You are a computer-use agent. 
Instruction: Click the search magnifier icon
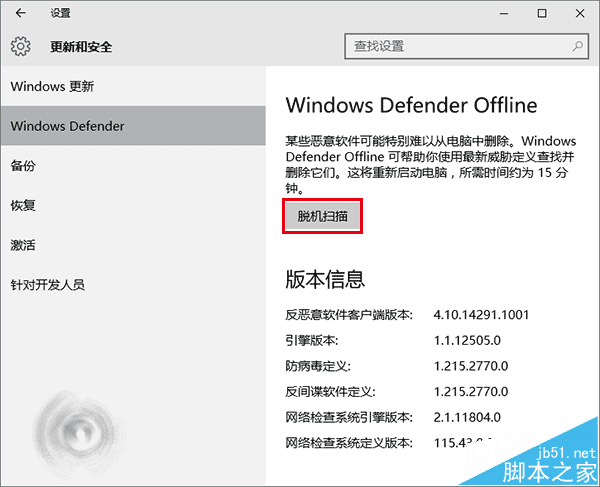577,46
